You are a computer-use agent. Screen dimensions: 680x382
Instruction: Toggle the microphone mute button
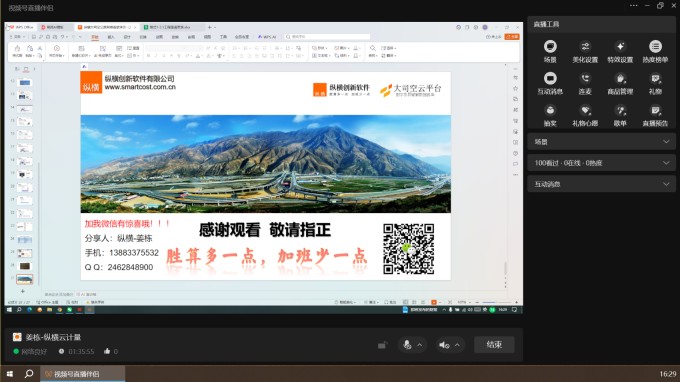407,345
